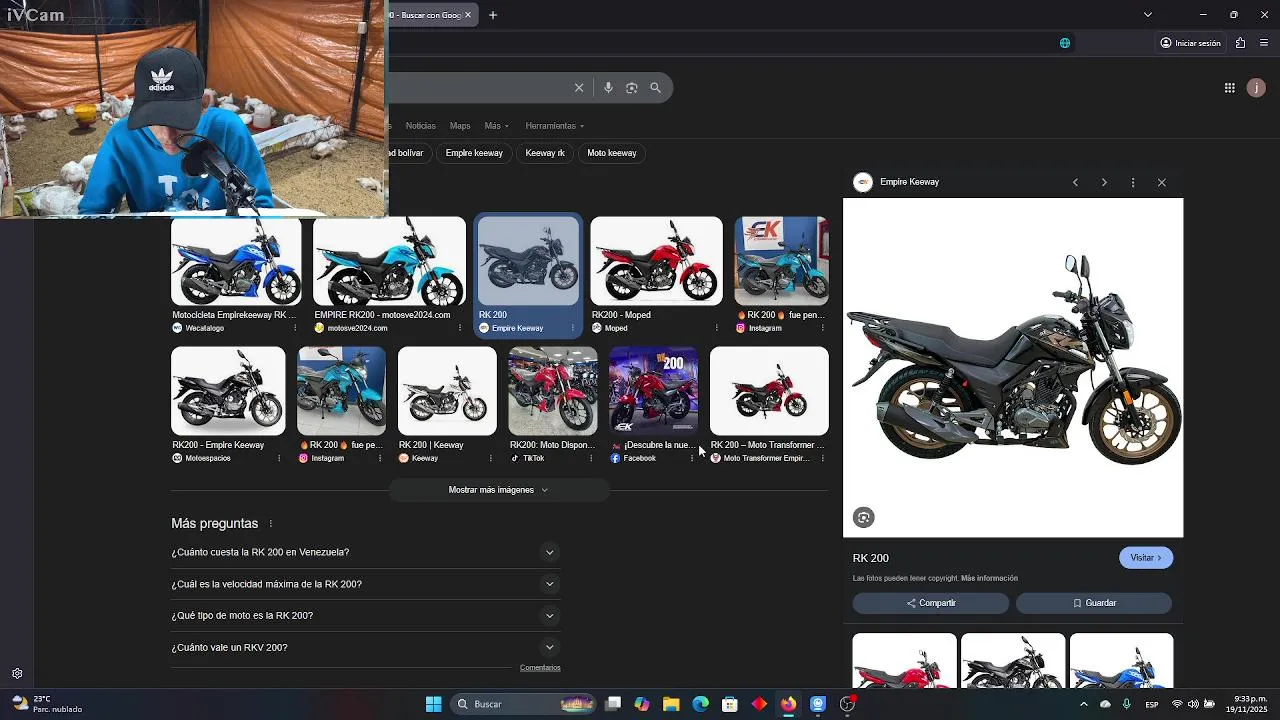Screen dimensions: 1280x720
Task: Click the Guardar button
Action: point(1094,603)
